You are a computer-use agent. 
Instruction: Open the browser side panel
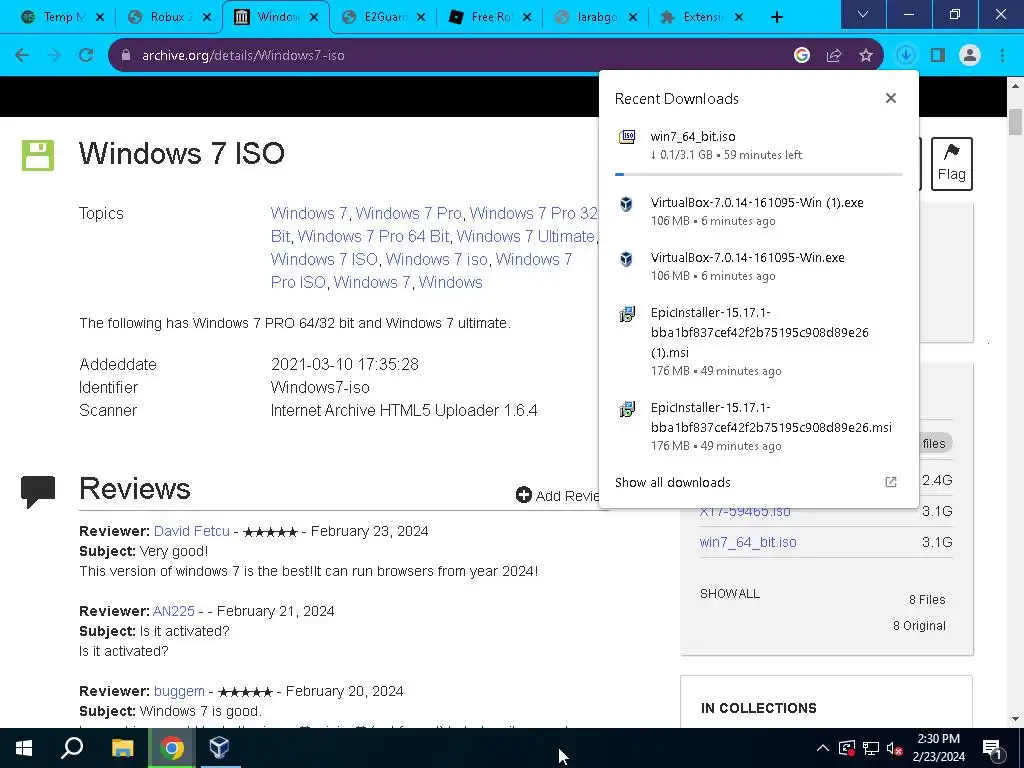pos(938,56)
